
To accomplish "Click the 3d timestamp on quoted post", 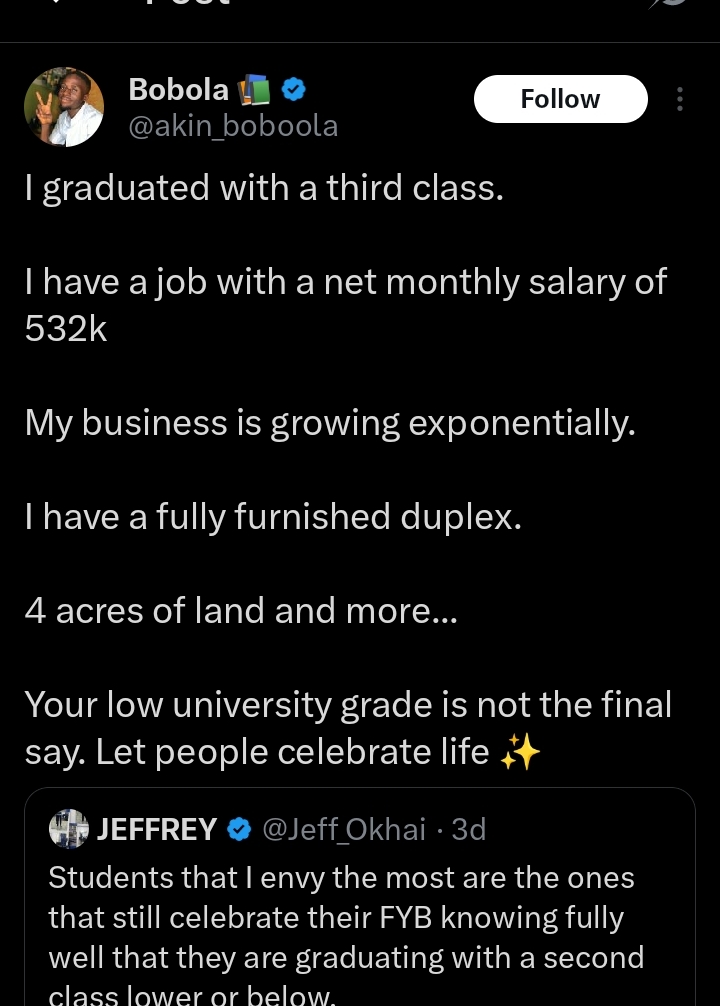I will (468, 829).
